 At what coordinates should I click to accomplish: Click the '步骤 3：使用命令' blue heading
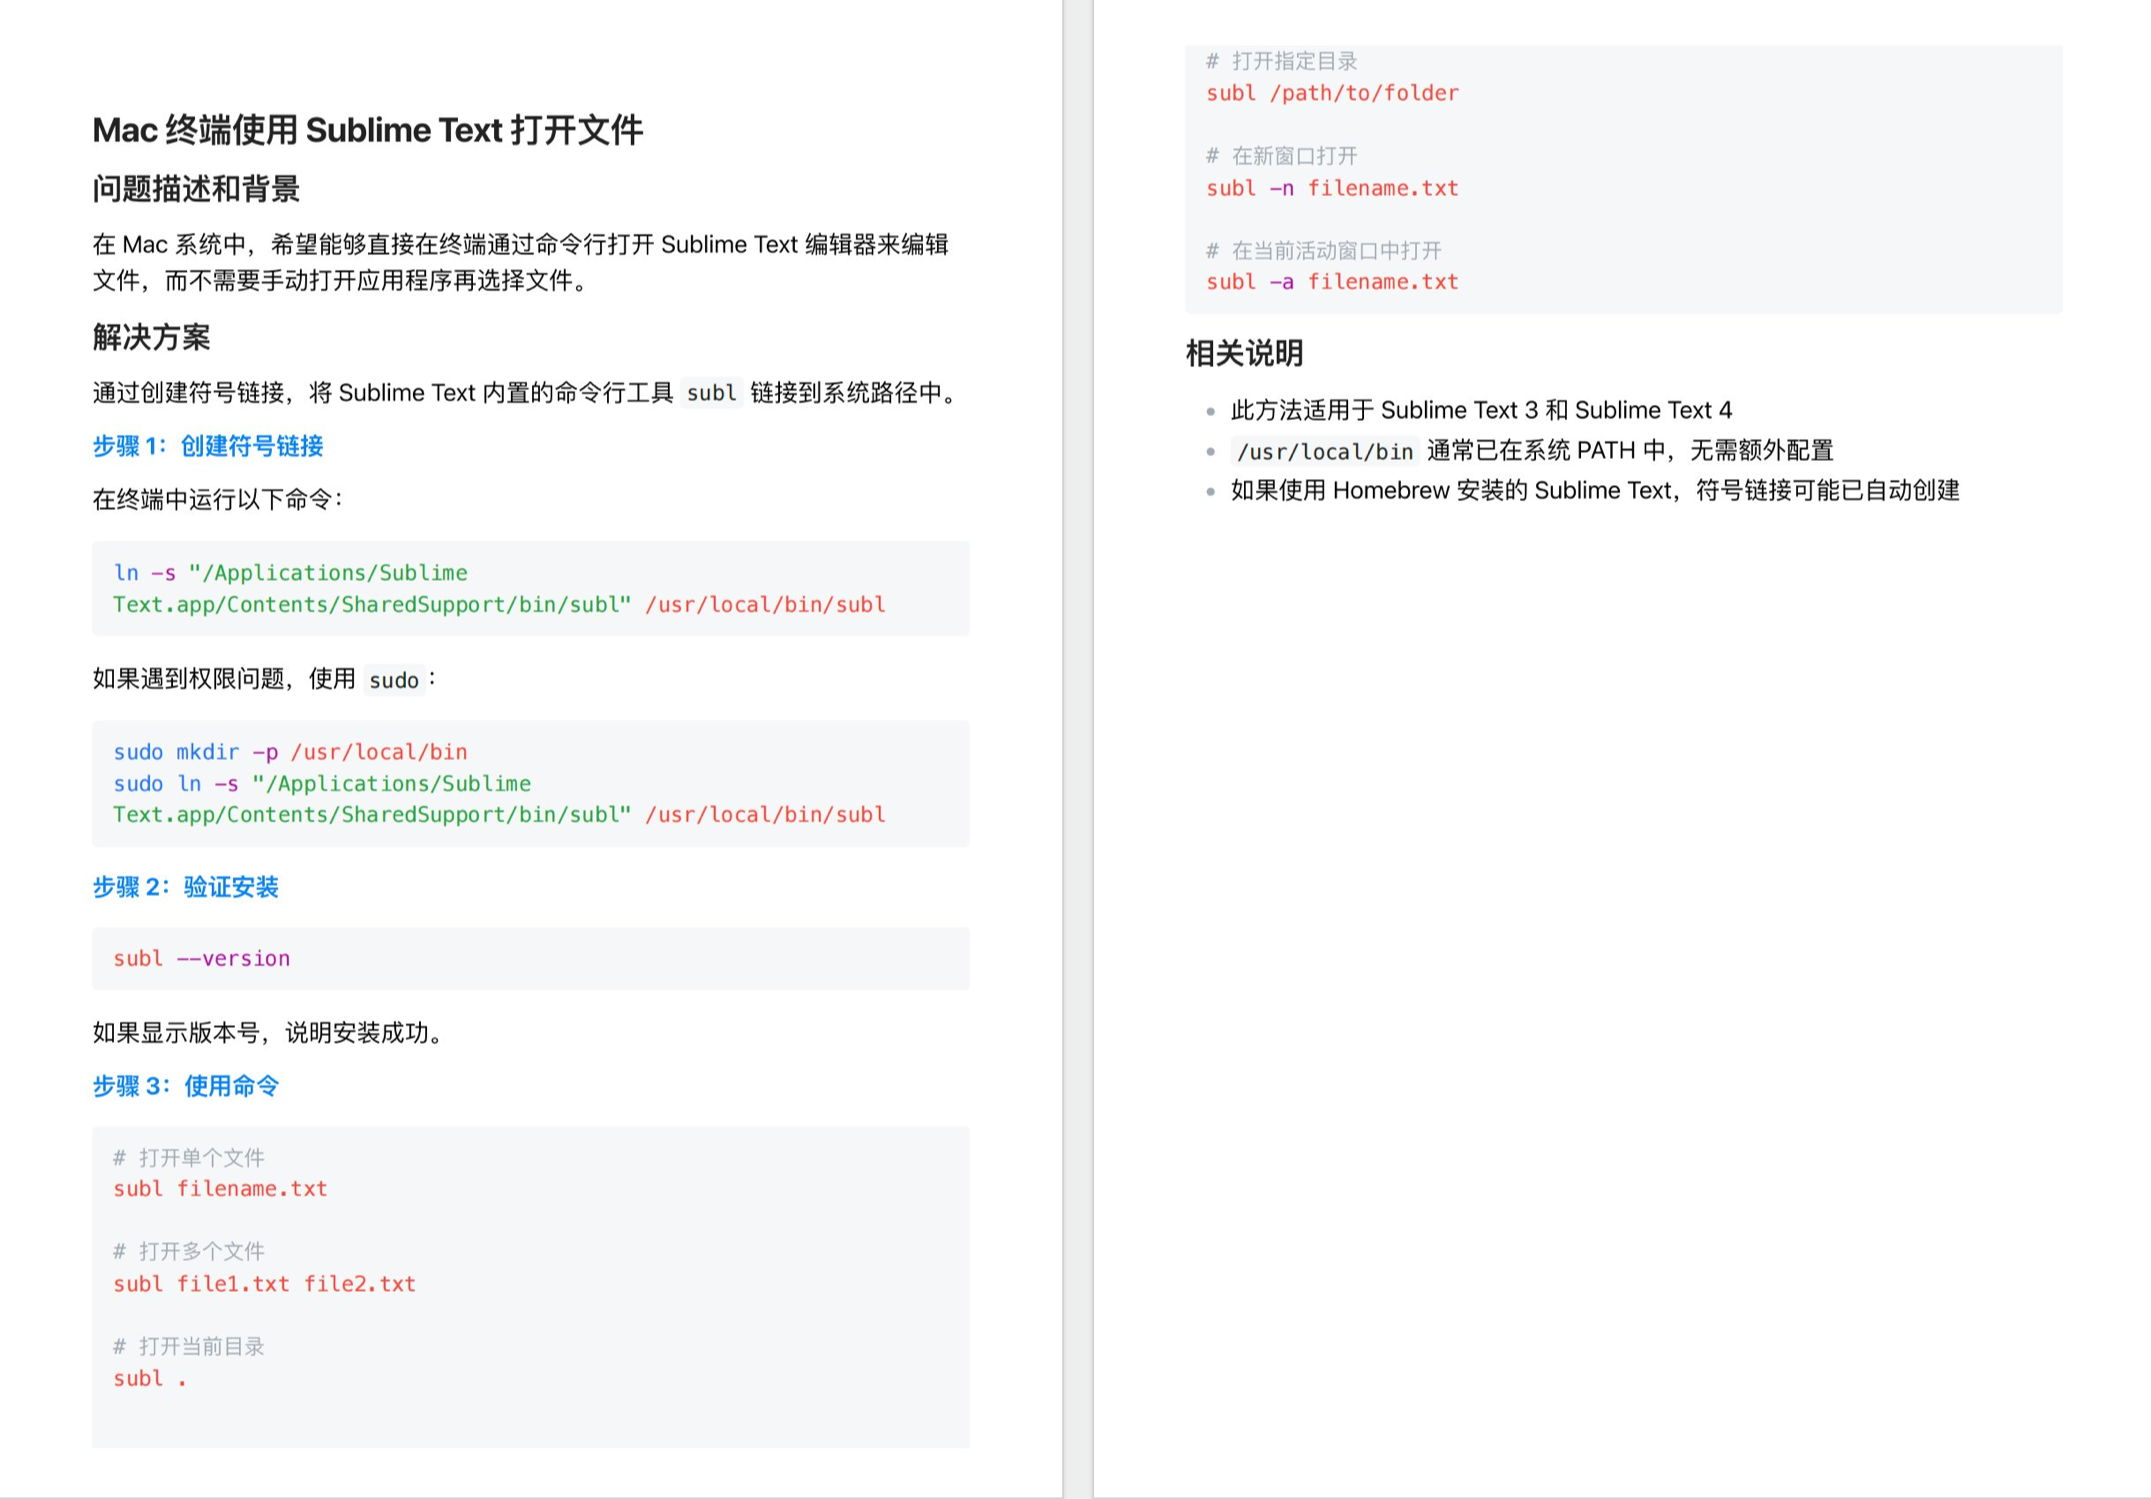185,1086
